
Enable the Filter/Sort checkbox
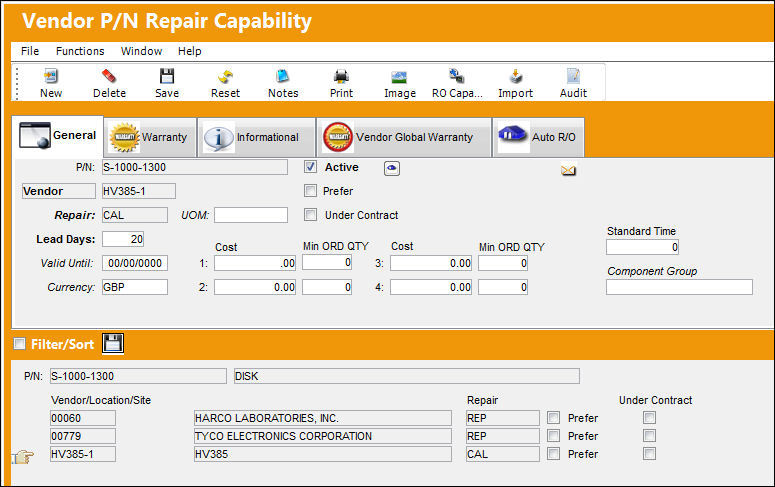(19, 344)
